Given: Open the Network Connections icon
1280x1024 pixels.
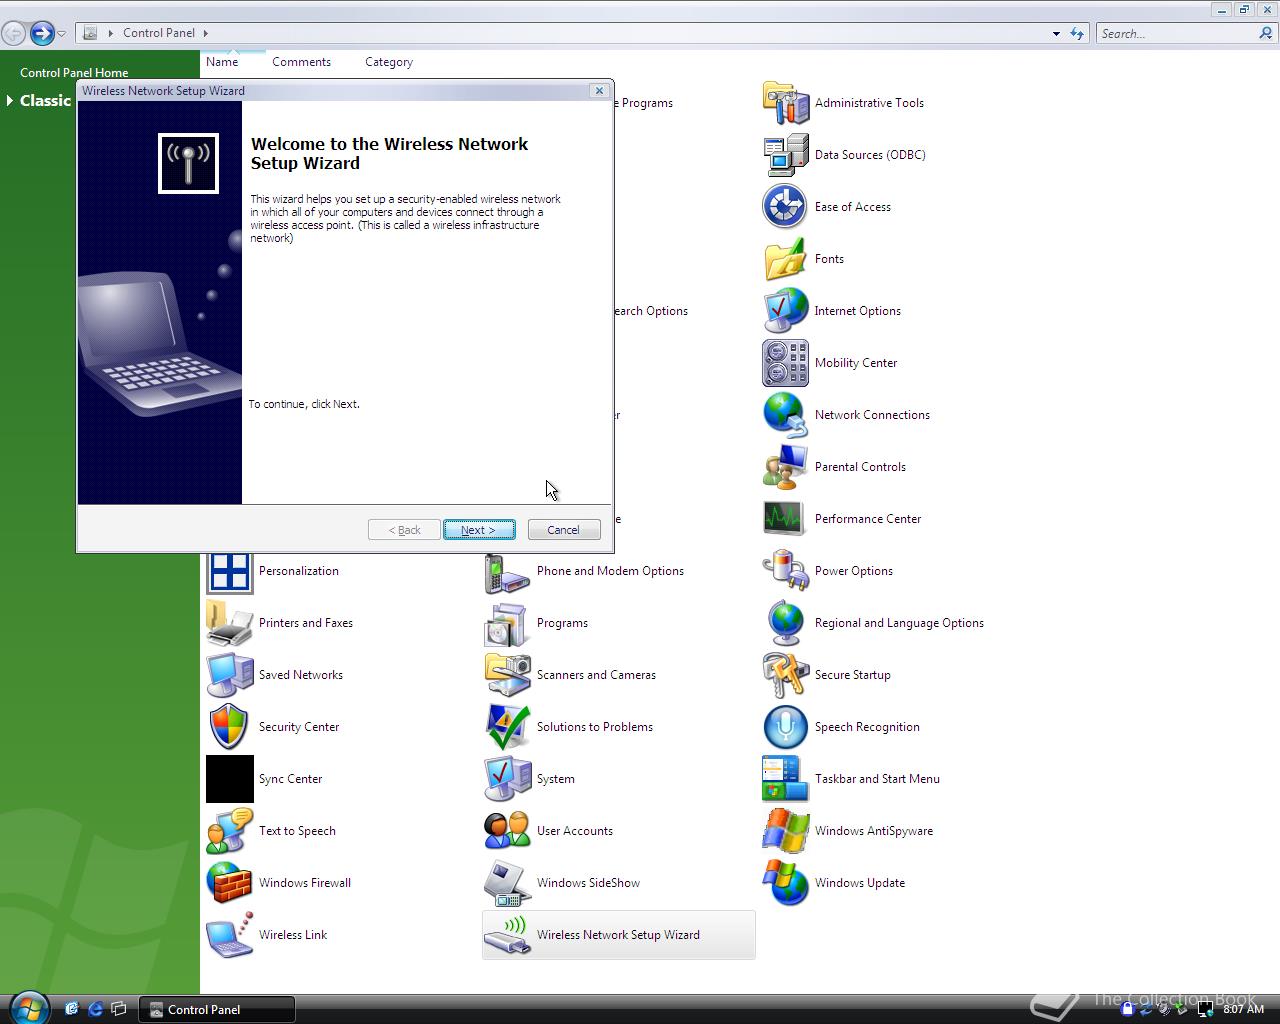Looking at the screenshot, I should coord(785,415).
